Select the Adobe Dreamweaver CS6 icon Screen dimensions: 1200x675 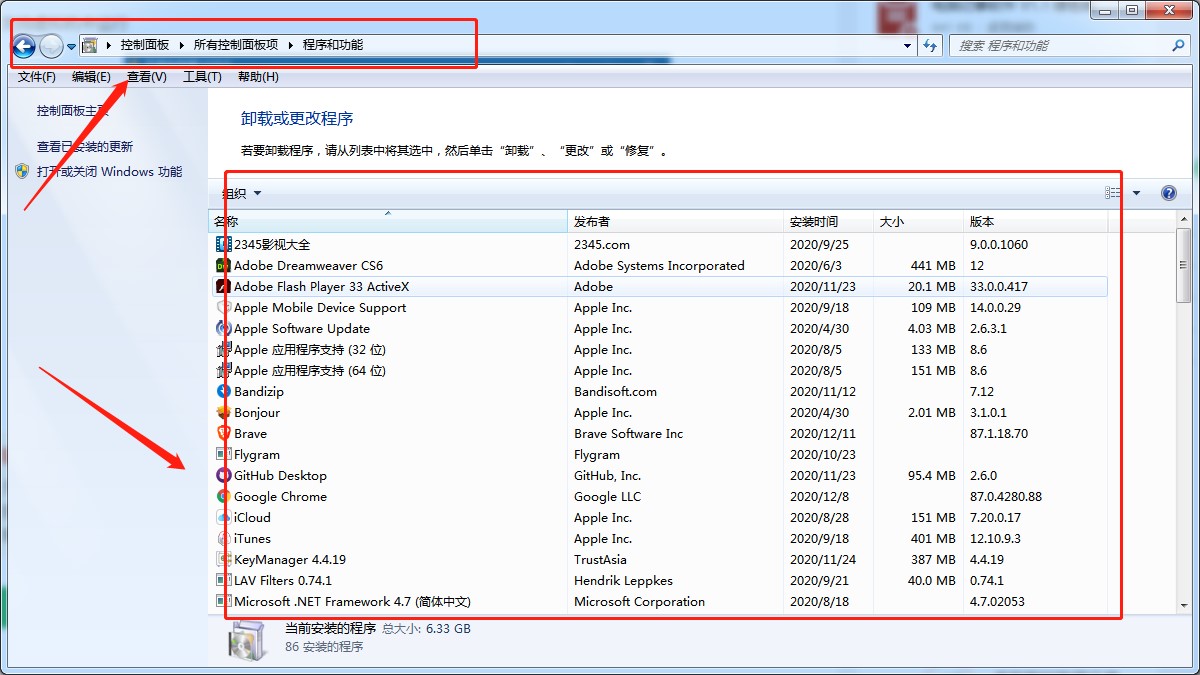pos(224,265)
